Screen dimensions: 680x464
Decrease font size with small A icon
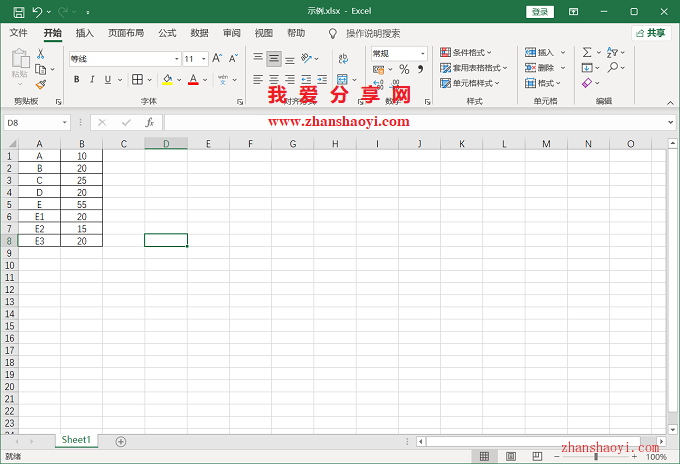pyautogui.click(x=233, y=58)
